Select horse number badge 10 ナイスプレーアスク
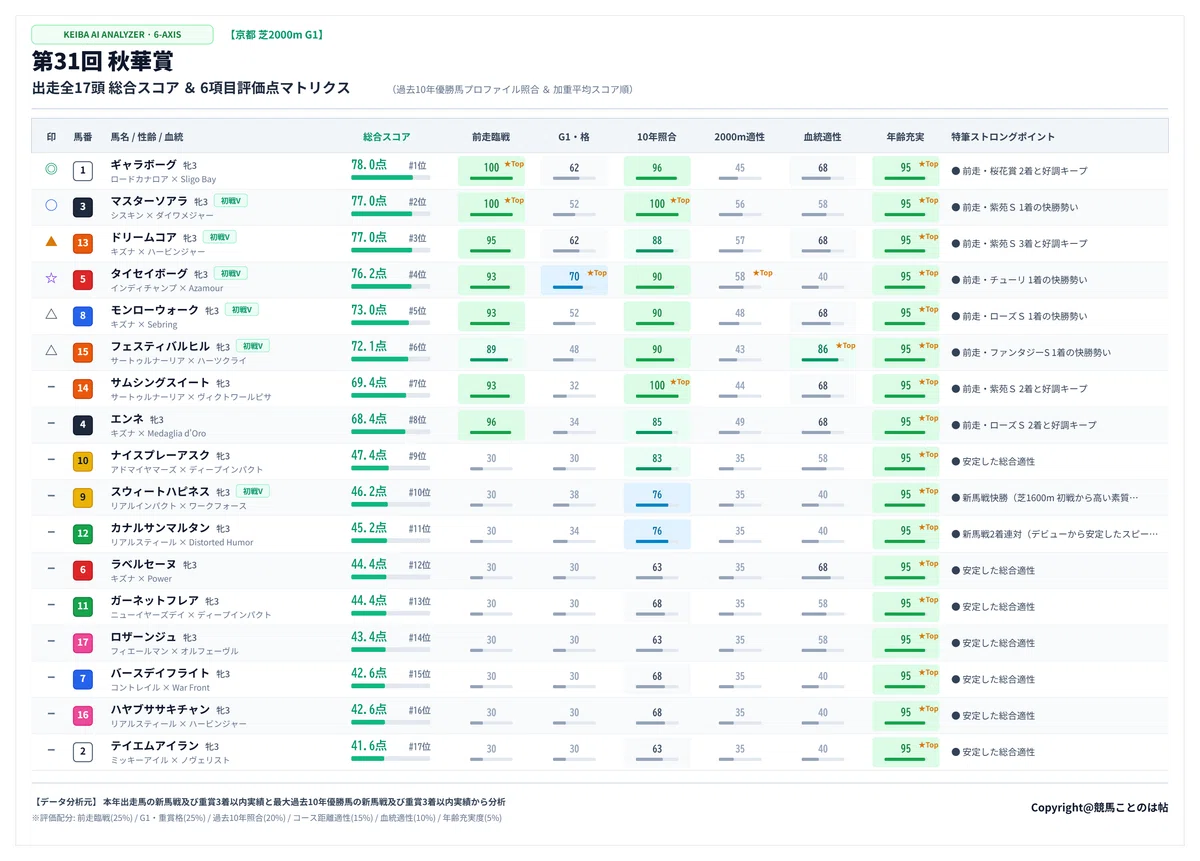Viewport: 1200px width, 861px height. click(83, 461)
